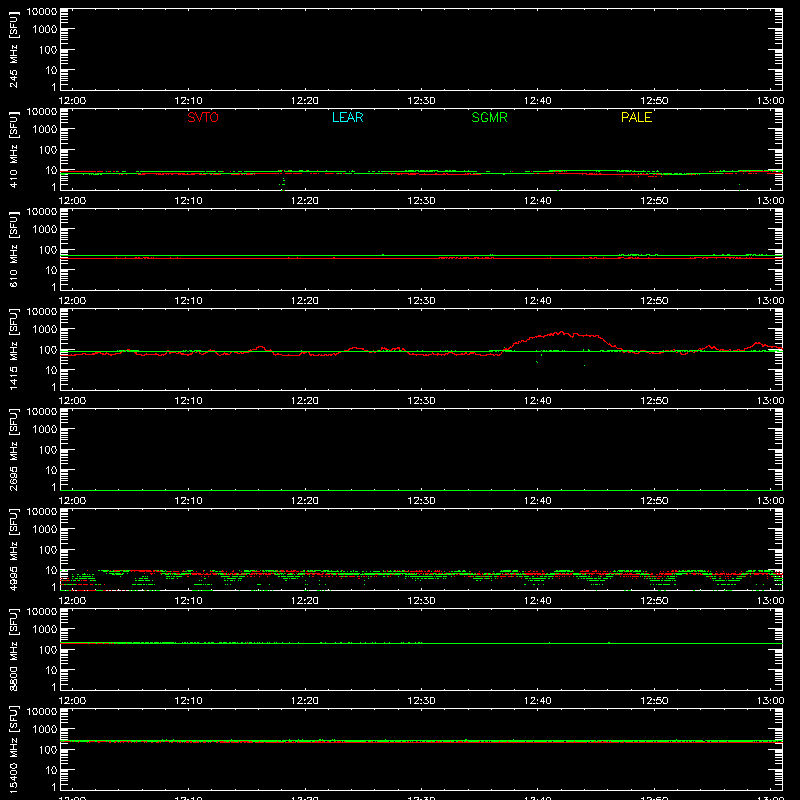Select the 410 MHz [SFU] axis title
This screenshot has height=800, width=800.
13,149
